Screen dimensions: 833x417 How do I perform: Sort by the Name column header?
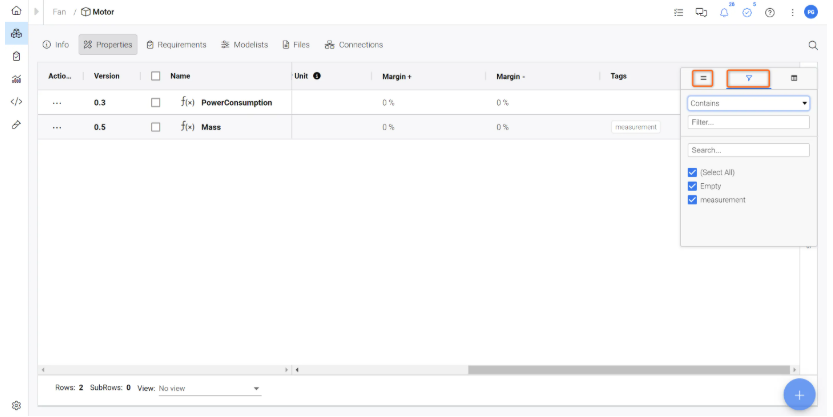pyautogui.click(x=180, y=76)
